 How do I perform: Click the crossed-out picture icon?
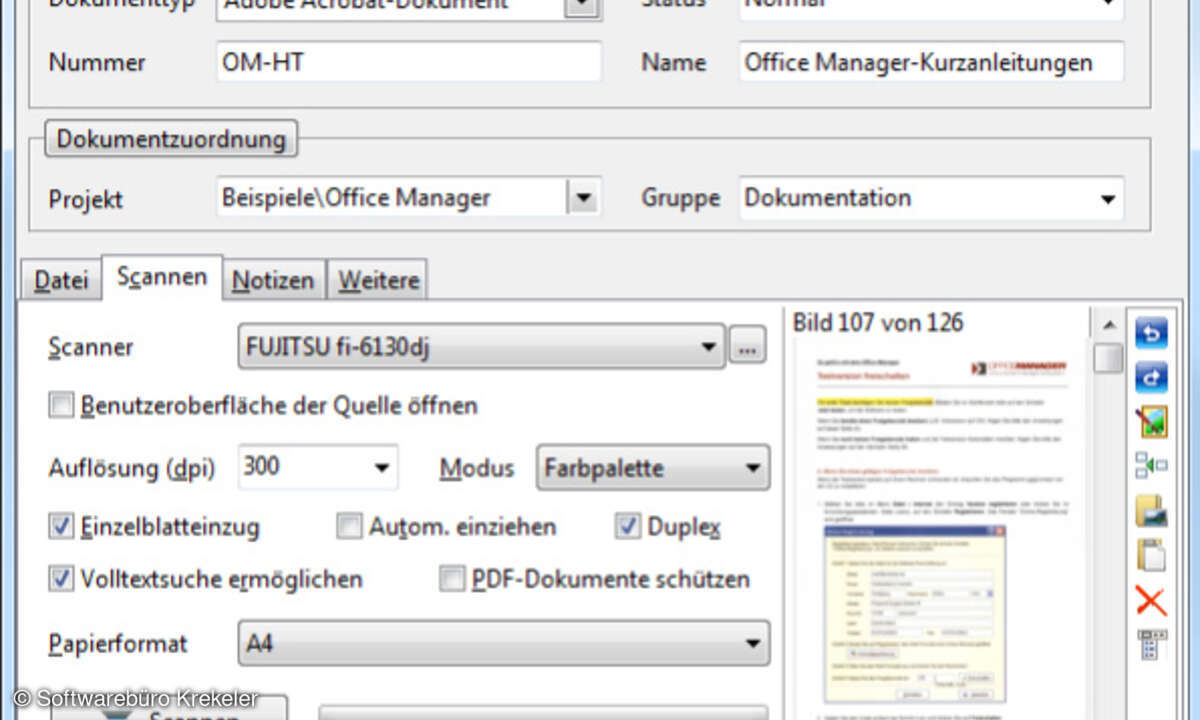pos(1151,422)
